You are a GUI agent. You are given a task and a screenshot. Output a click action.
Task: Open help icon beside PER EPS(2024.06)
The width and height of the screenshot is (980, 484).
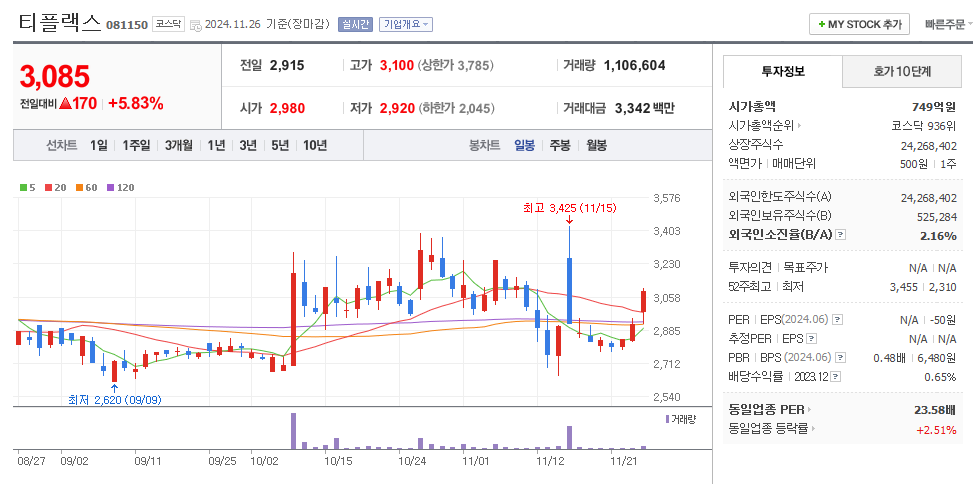(838, 320)
